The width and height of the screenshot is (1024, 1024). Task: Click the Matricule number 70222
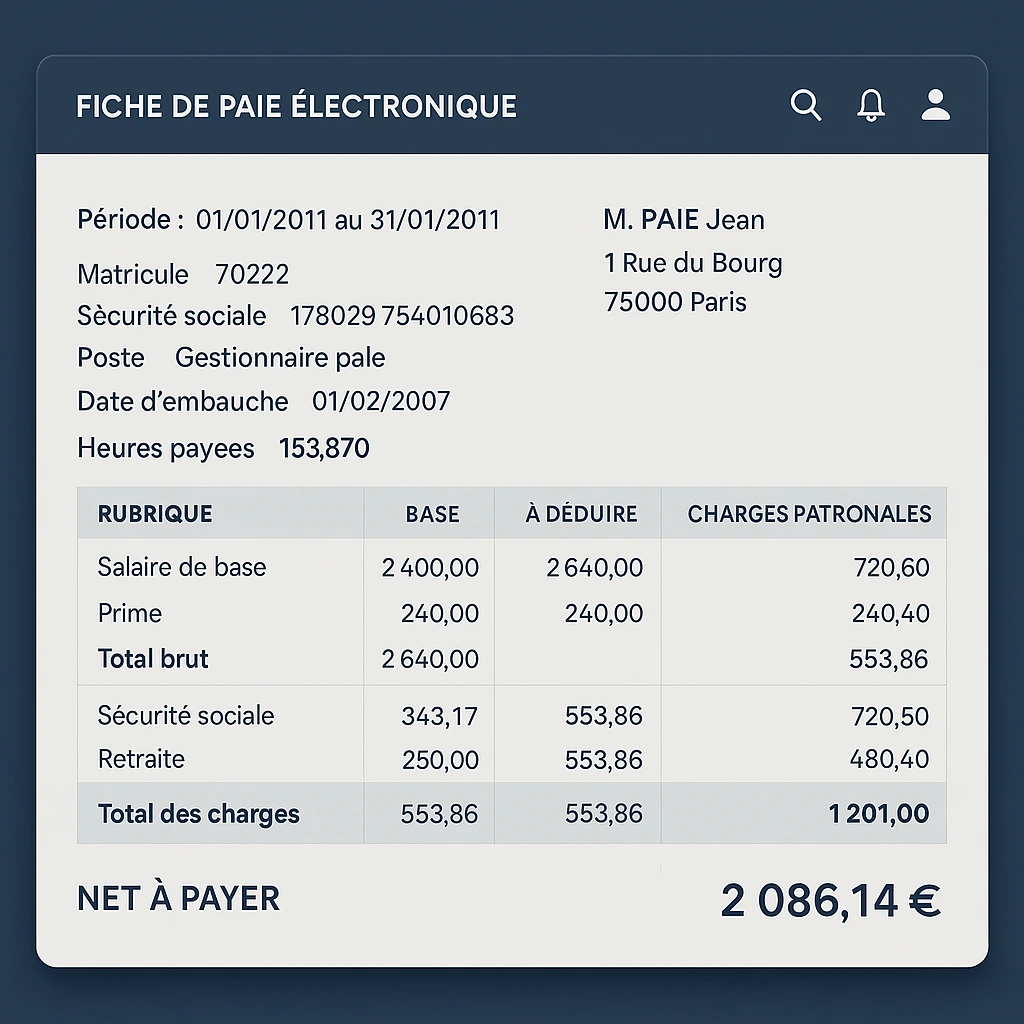click(252, 274)
